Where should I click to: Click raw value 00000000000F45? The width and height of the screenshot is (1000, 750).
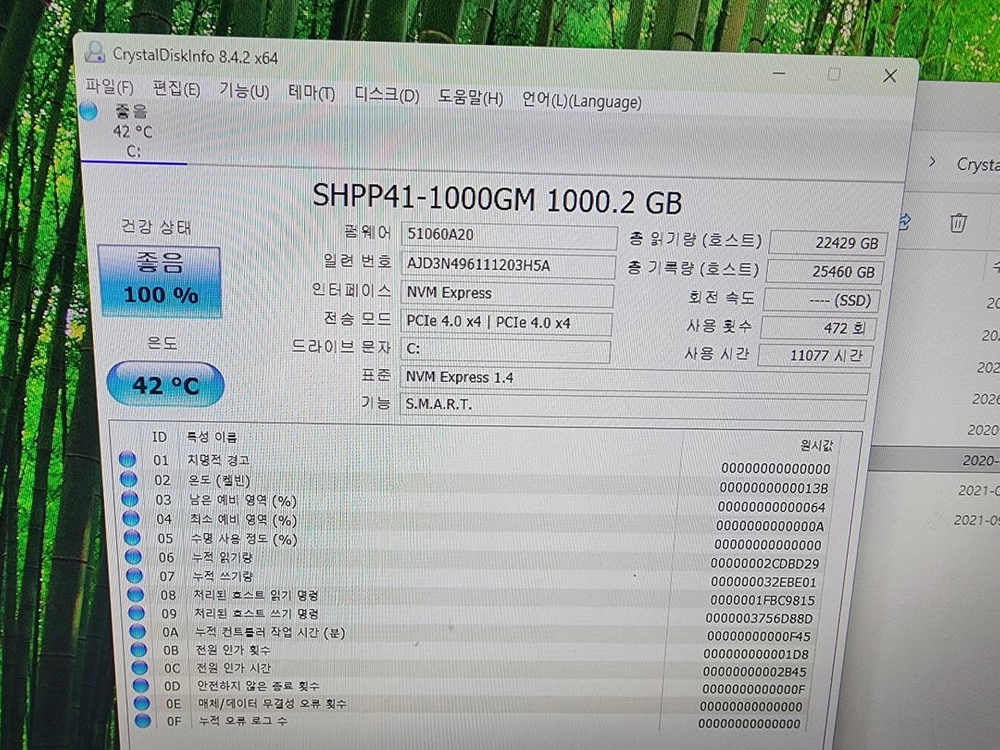(x=758, y=636)
